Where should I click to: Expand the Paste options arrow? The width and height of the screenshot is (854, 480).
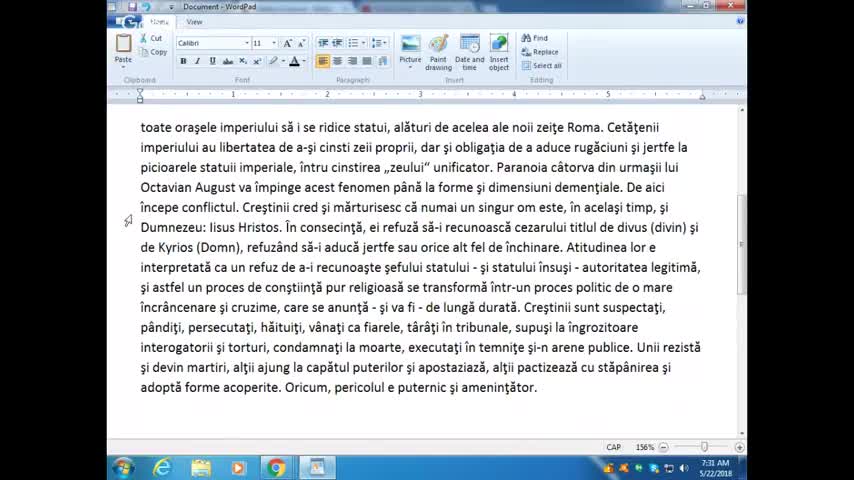[123, 67]
